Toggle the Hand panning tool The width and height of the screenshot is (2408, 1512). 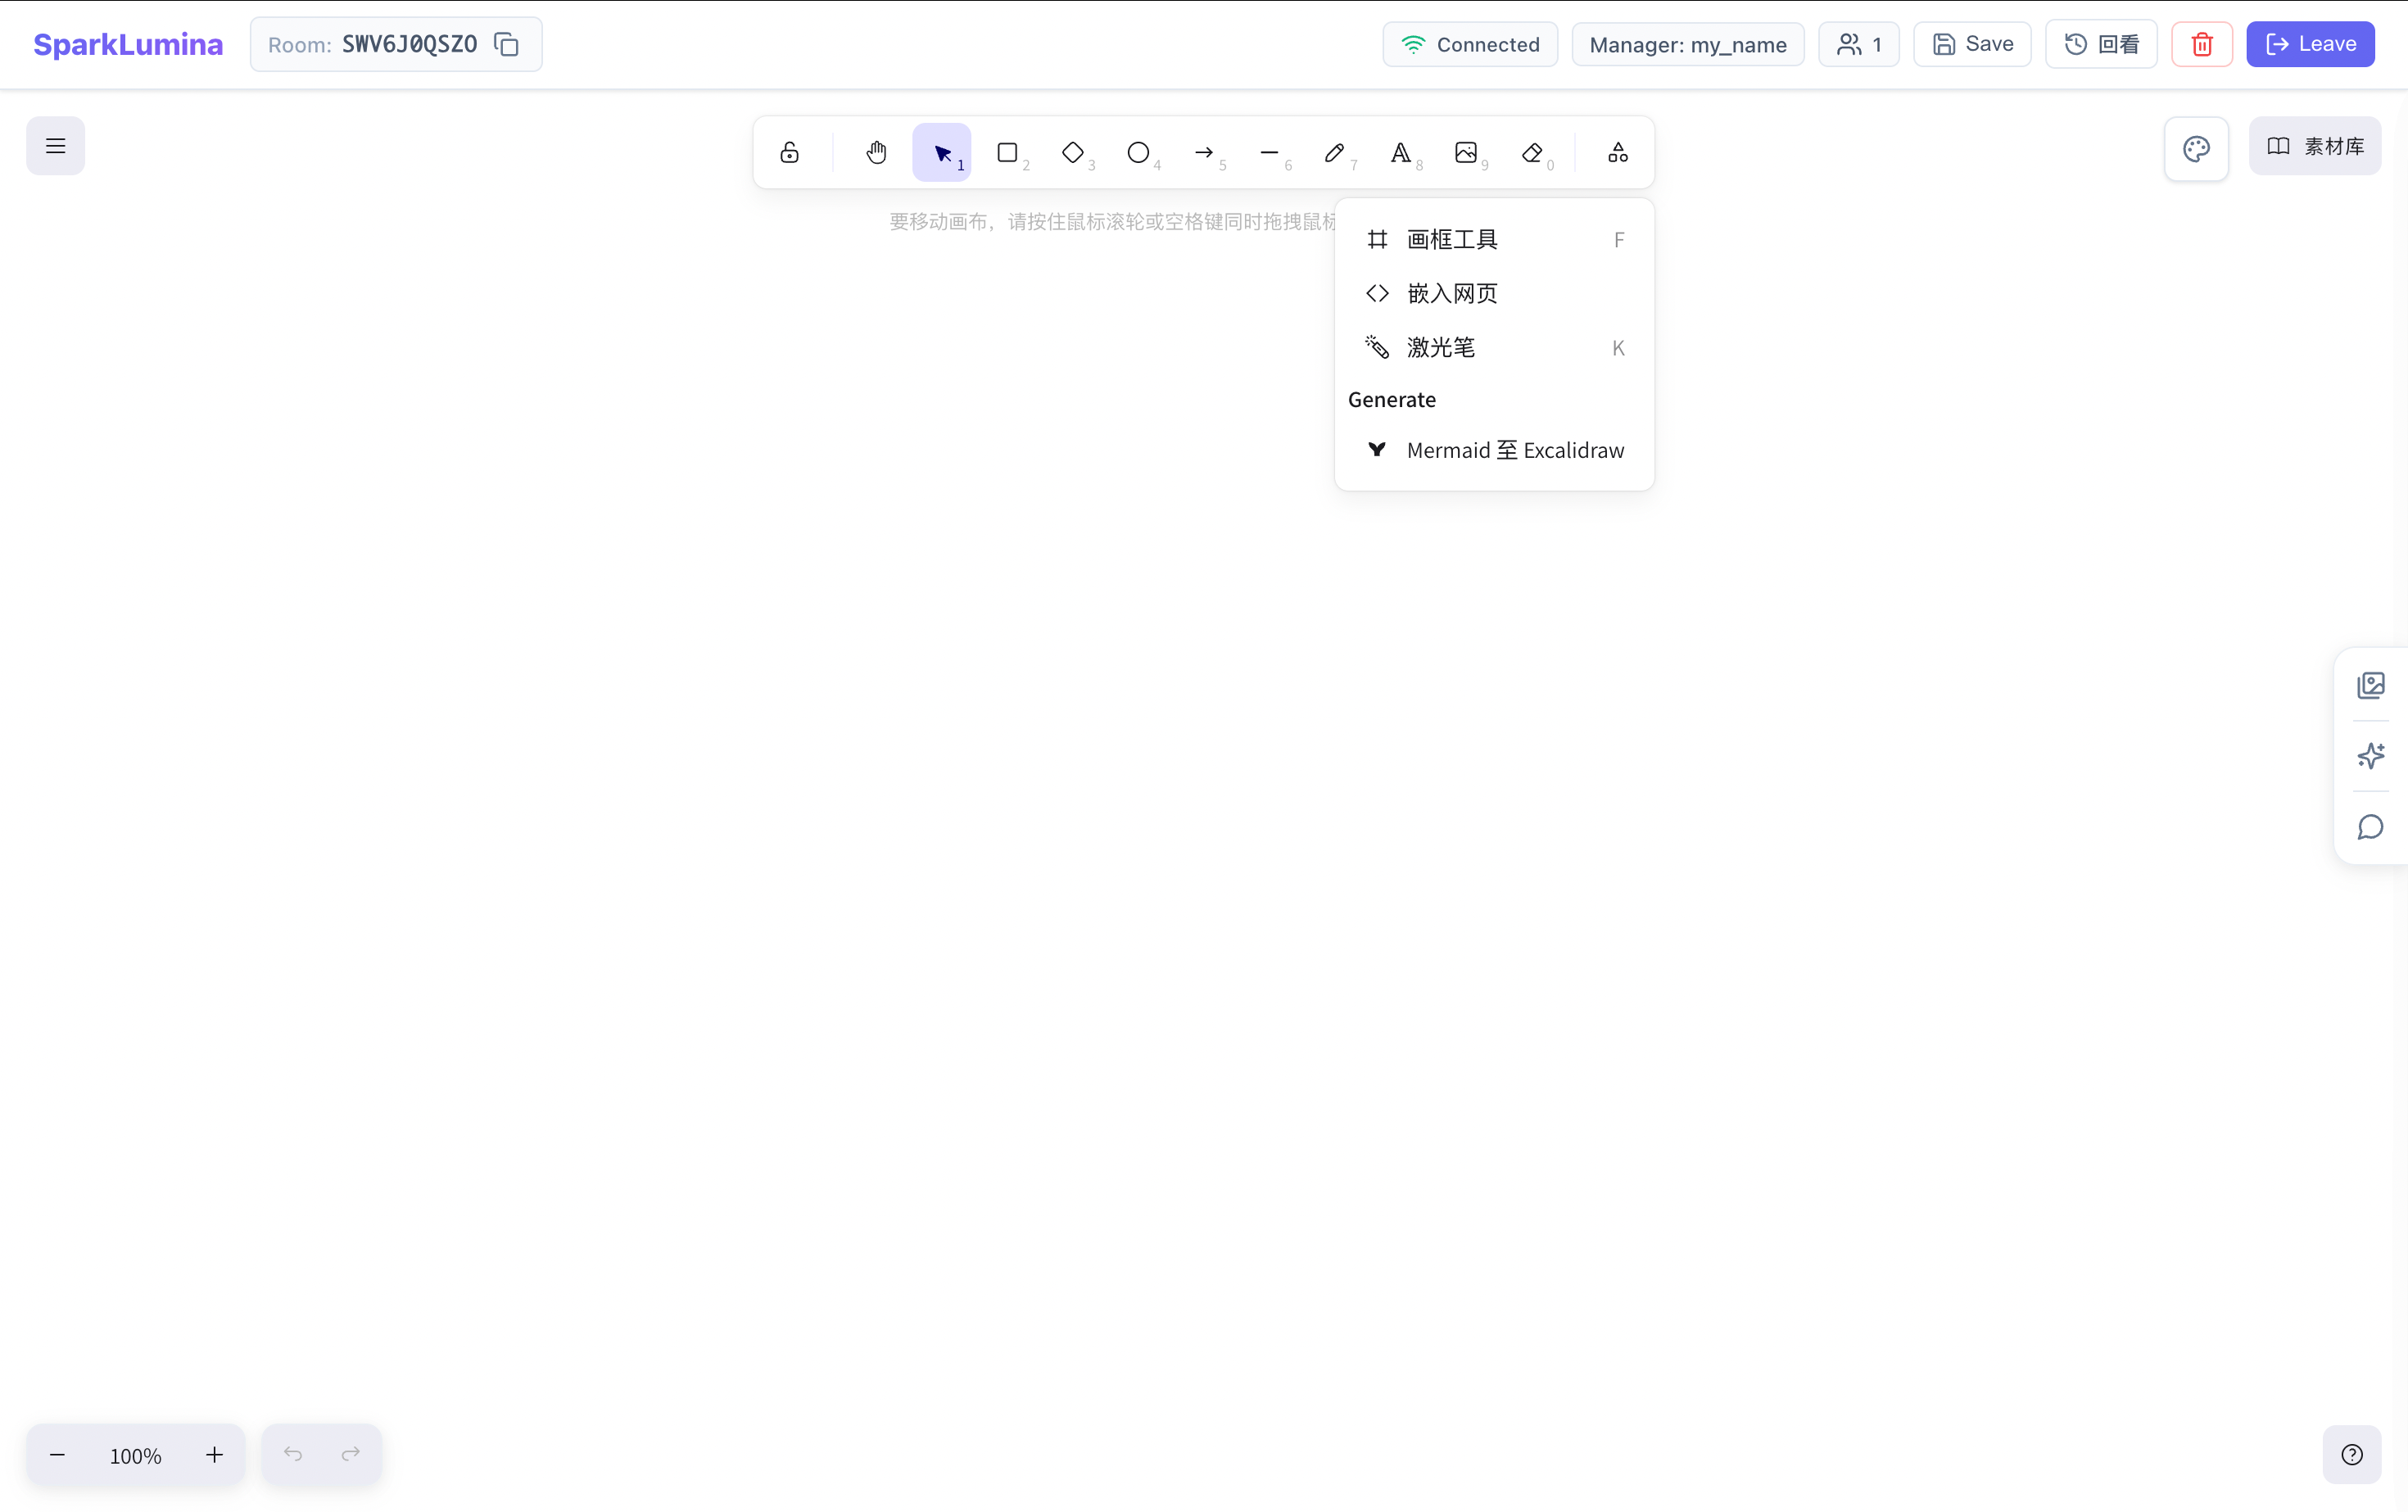(876, 152)
